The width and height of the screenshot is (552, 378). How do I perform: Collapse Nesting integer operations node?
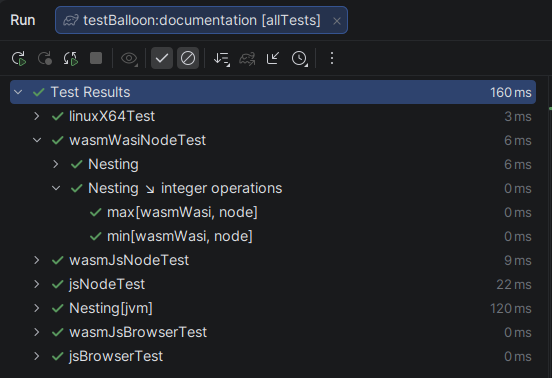pos(56,188)
